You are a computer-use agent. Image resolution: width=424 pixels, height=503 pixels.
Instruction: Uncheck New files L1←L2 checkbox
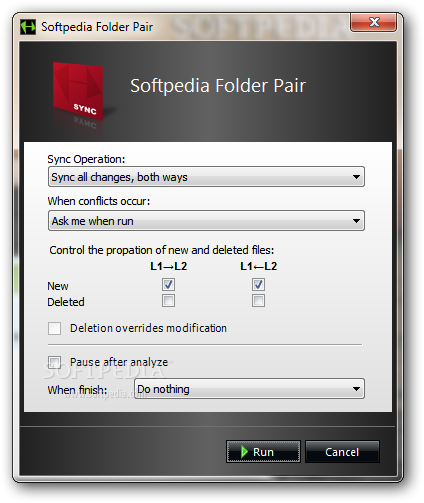pyautogui.click(x=258, y=285)
